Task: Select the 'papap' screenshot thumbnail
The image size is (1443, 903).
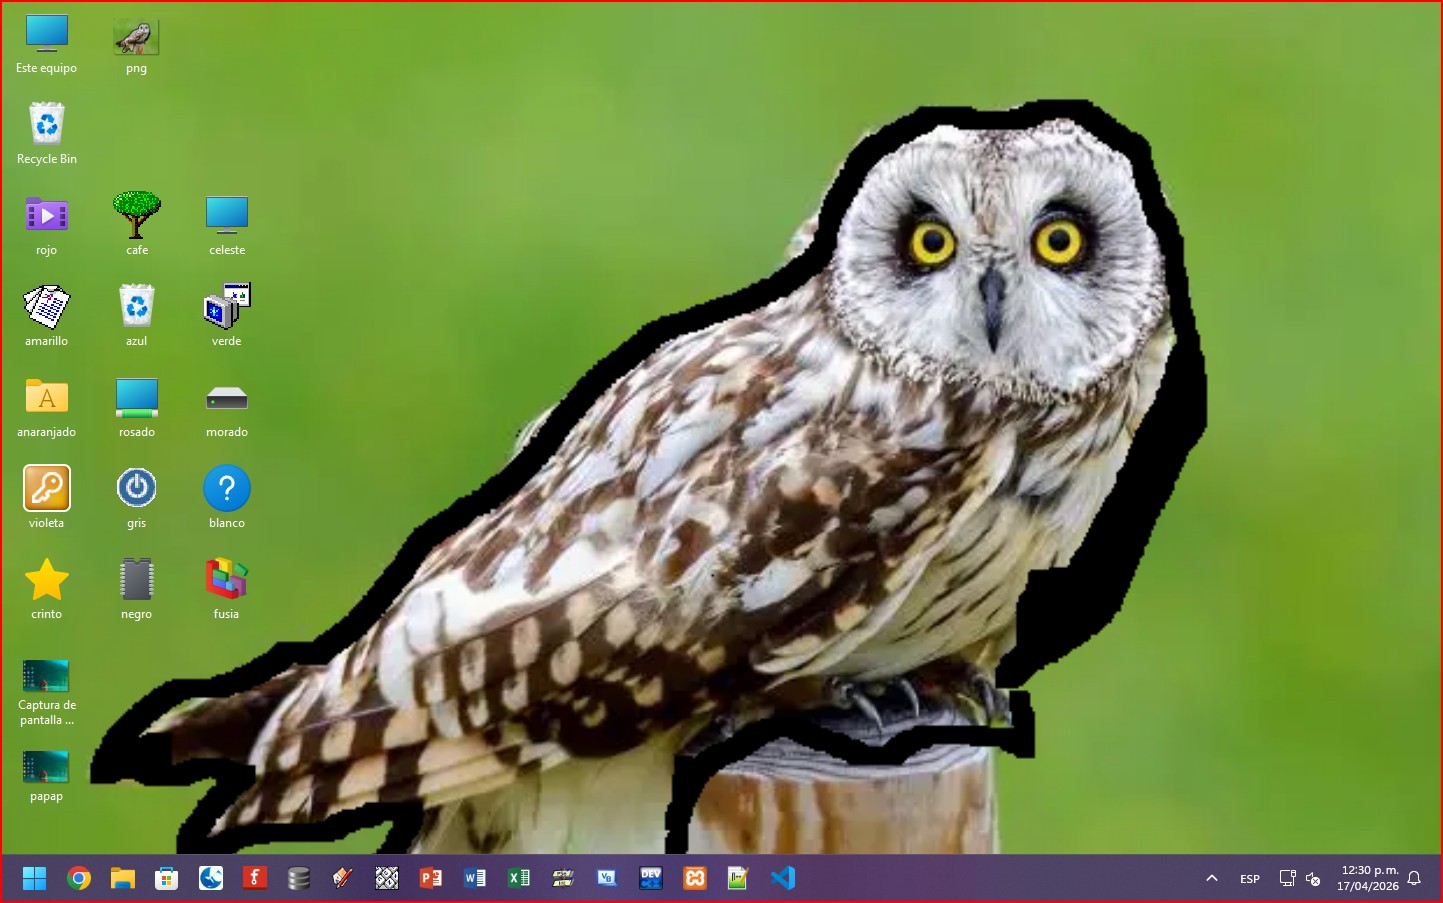Action: tap(46, 768)
